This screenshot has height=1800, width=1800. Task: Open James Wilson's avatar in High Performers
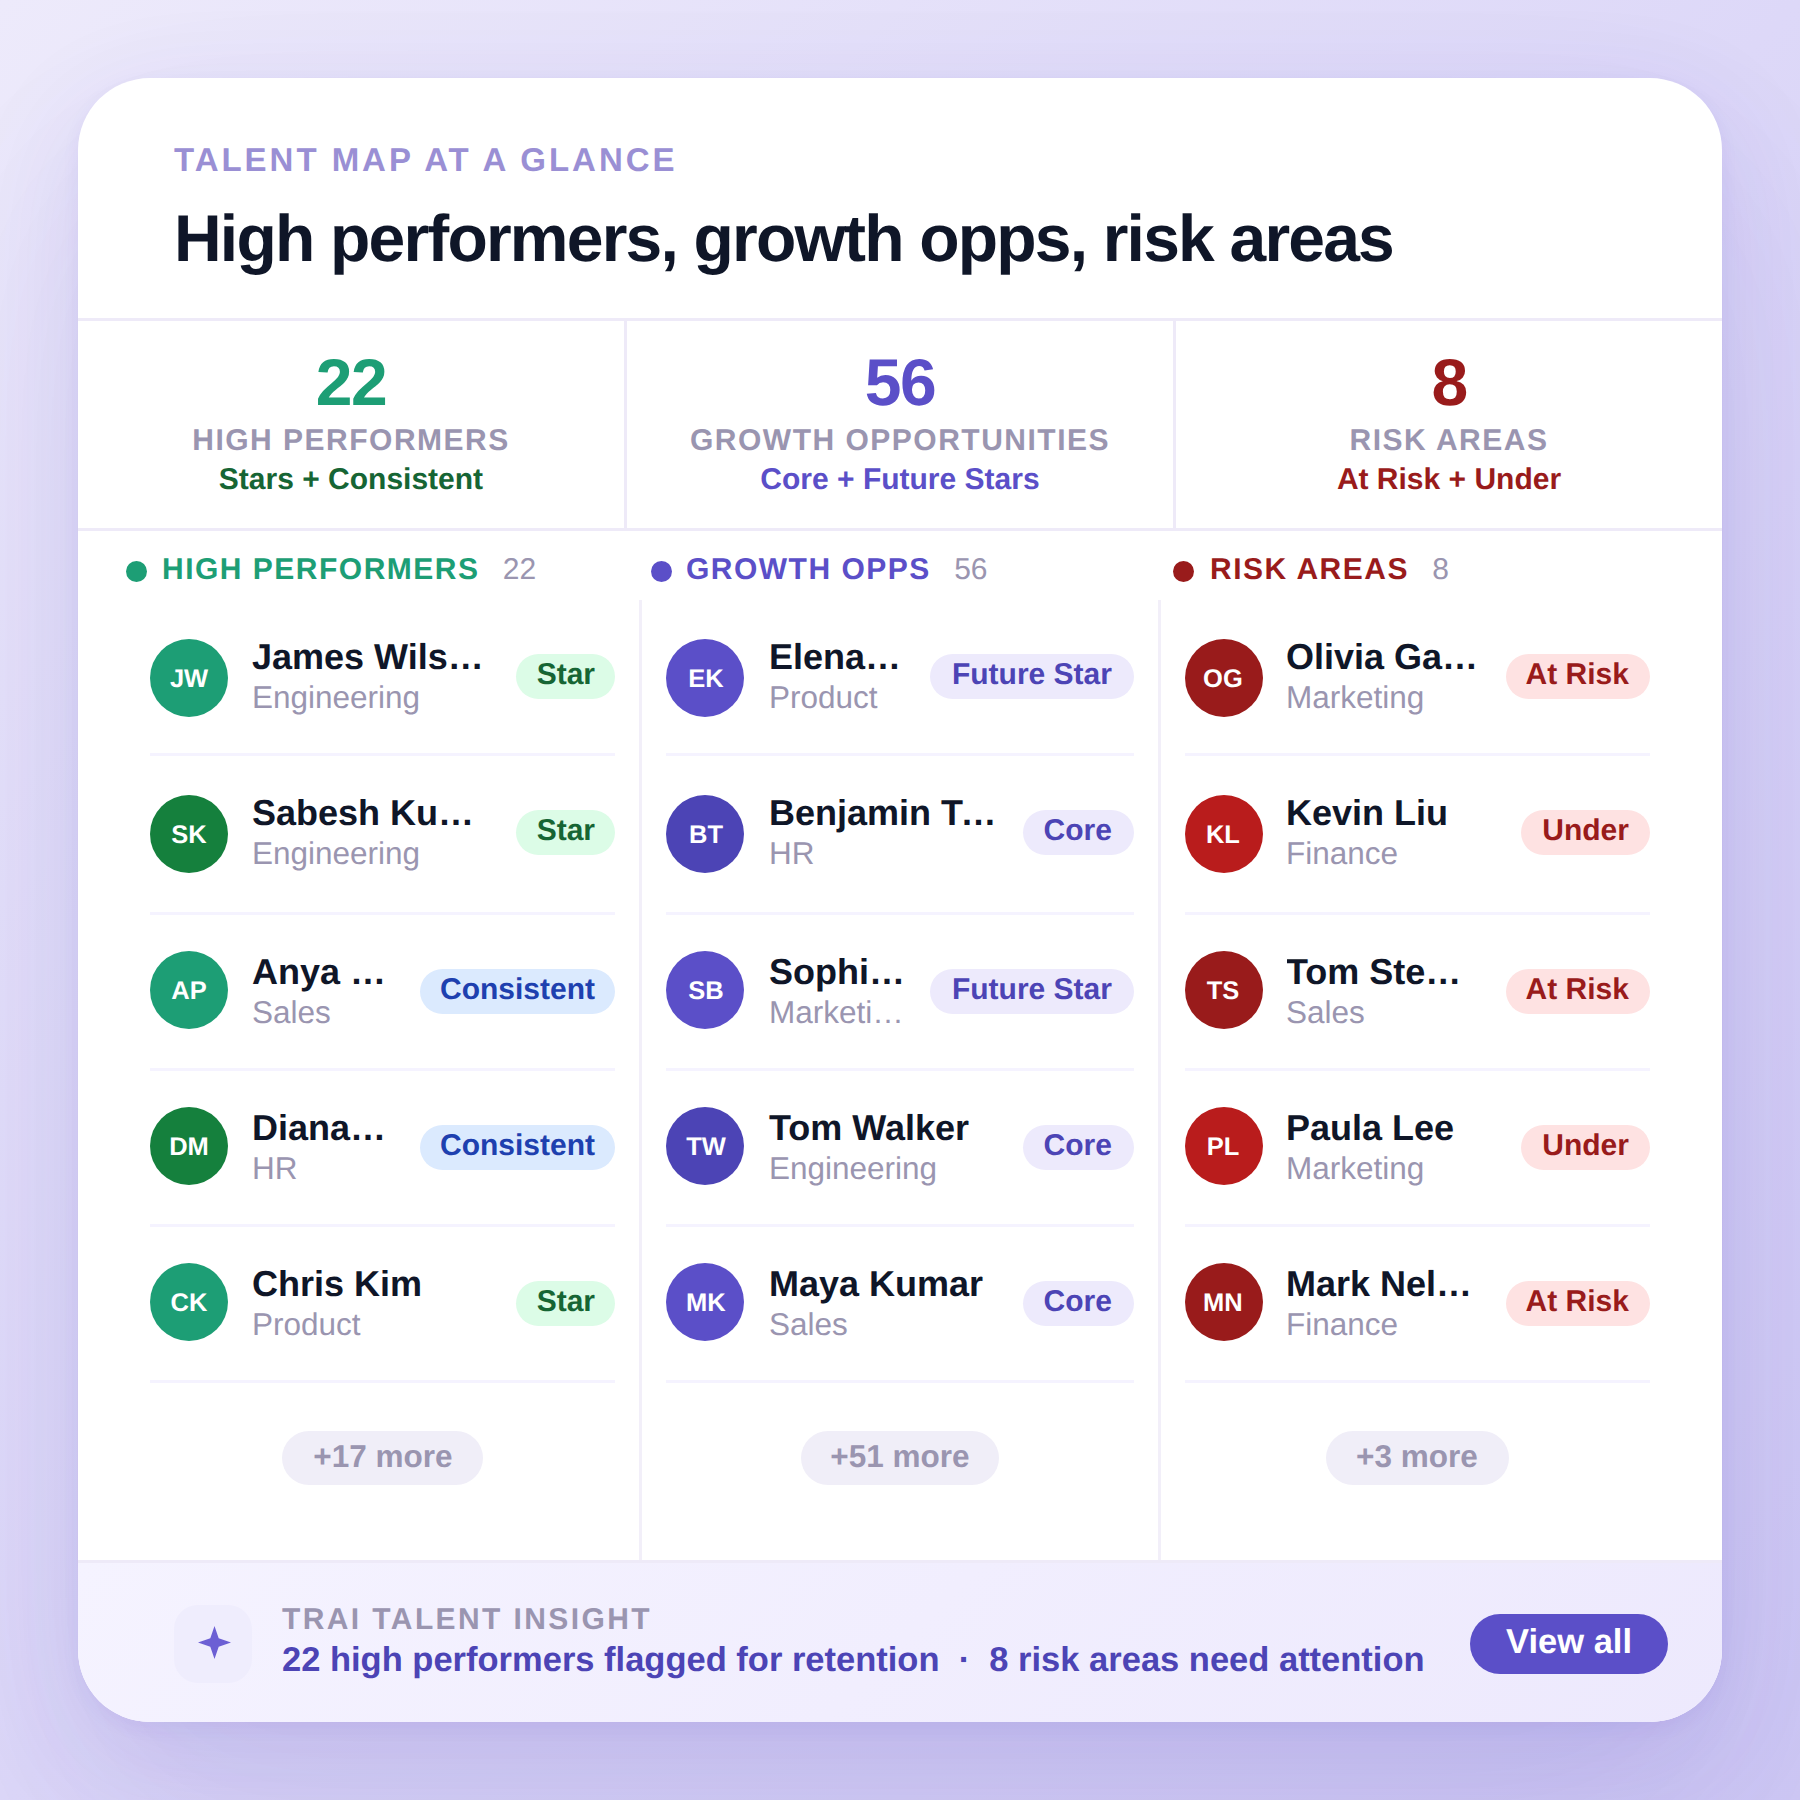click(x=188, y=677)
